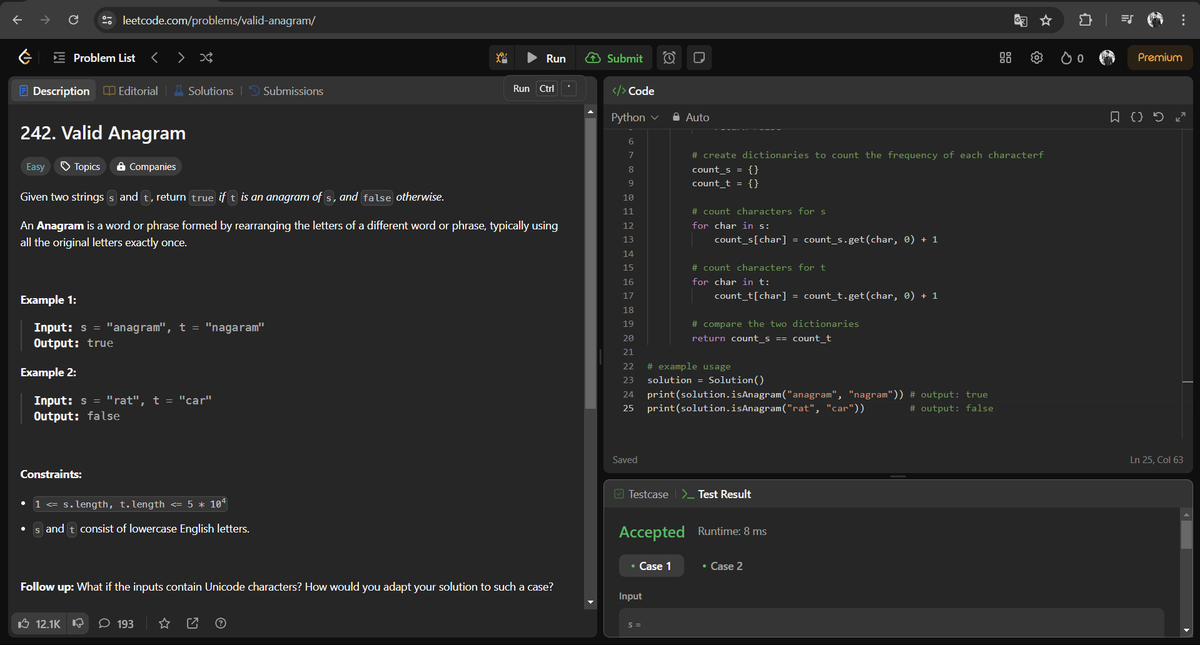The height and width of the screenshot is (645, 1200).
Task: Open the feedback question mark icon
Action: [x=220, y=624]
